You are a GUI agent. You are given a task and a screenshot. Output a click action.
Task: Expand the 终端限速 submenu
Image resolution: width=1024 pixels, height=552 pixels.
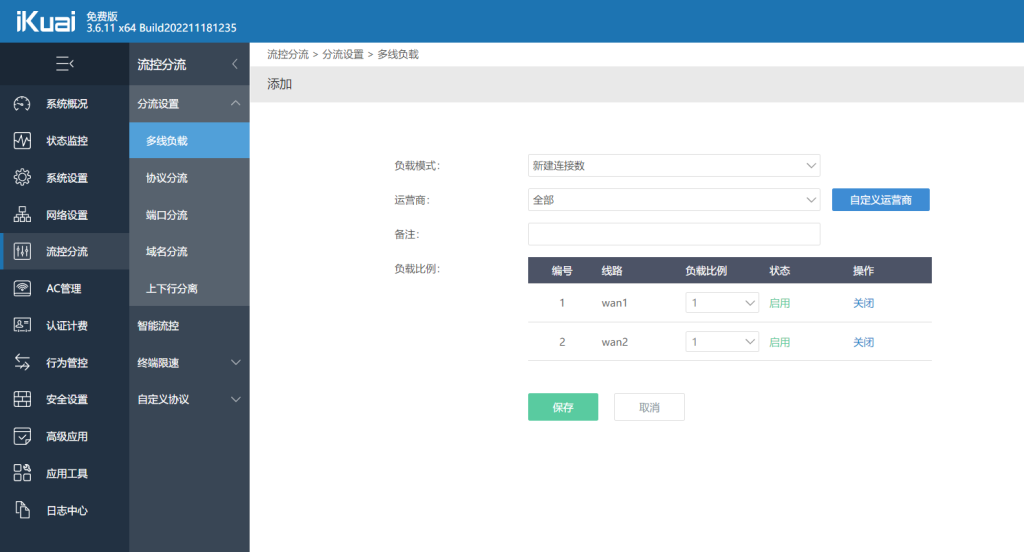click(189, 363)
